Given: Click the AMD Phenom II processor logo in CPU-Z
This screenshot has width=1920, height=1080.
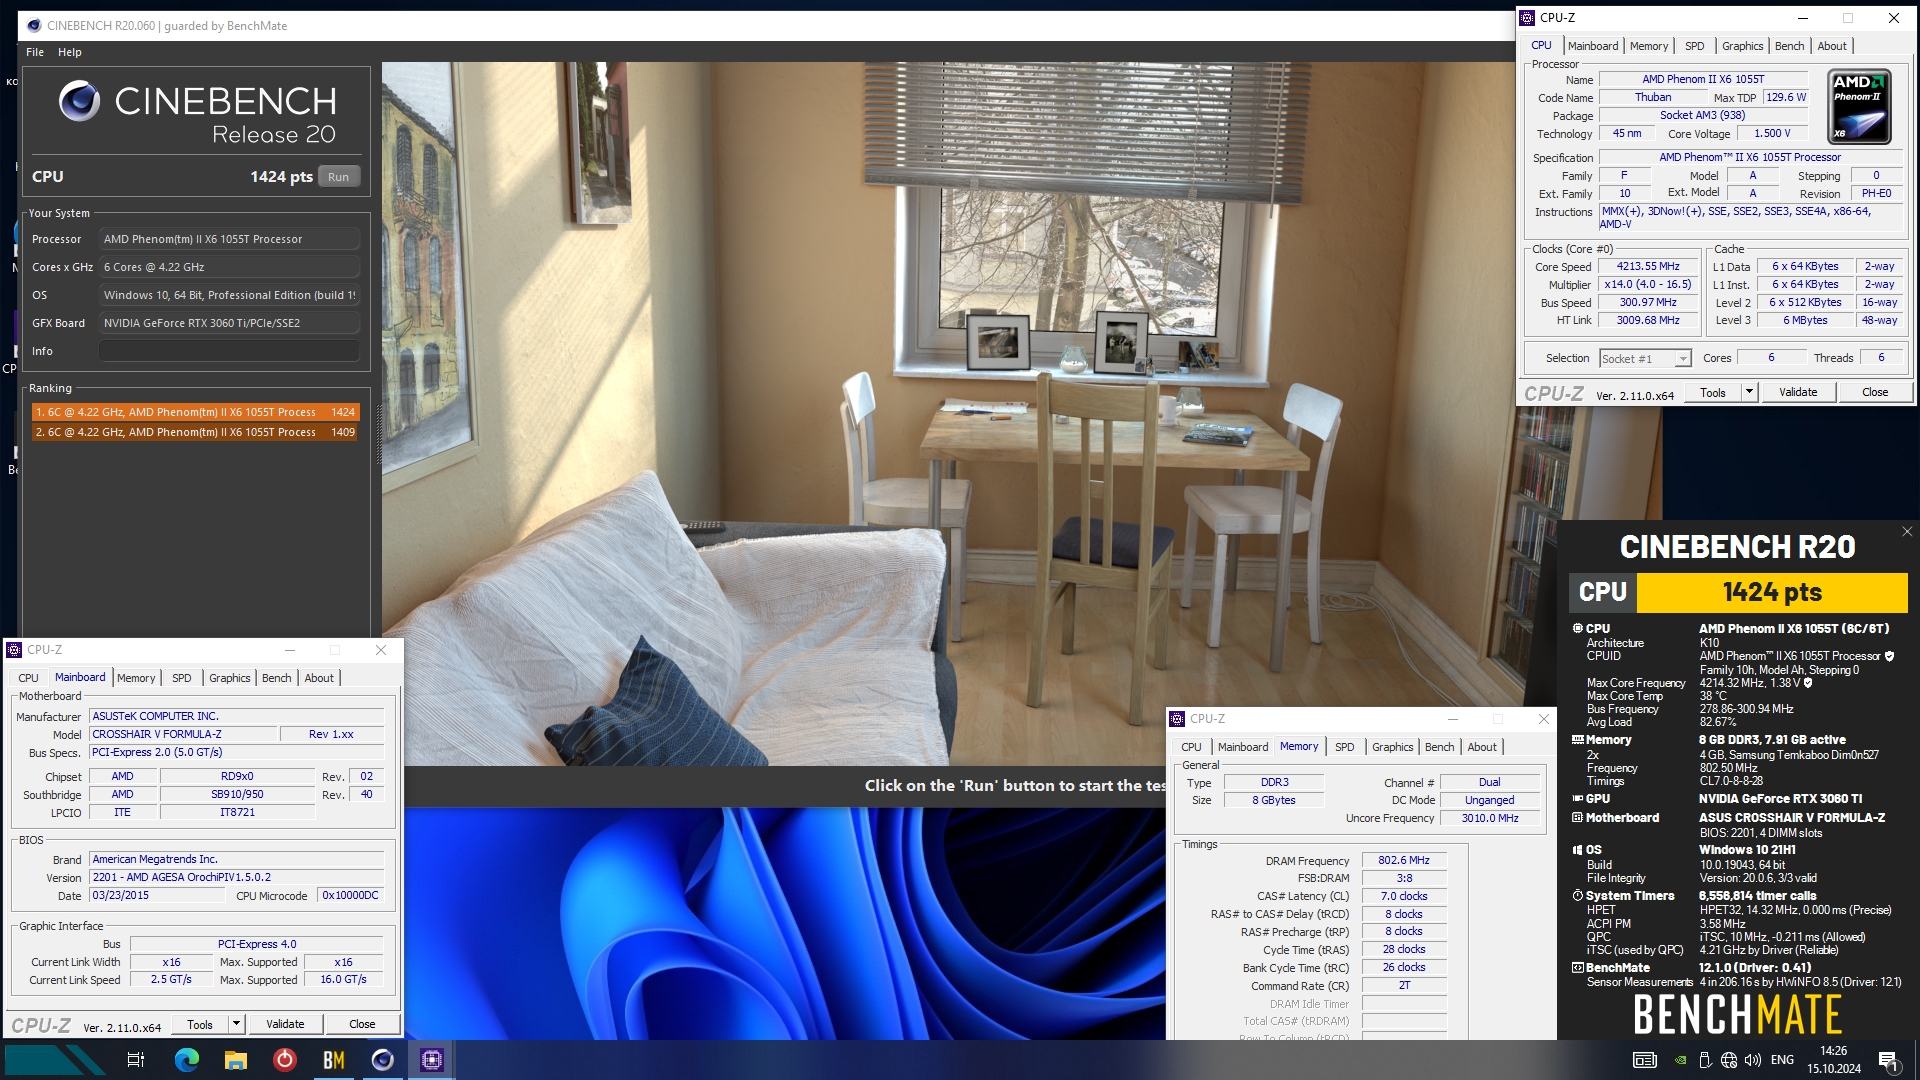Looking at the screenshot, I should (x=1859, y=107).
